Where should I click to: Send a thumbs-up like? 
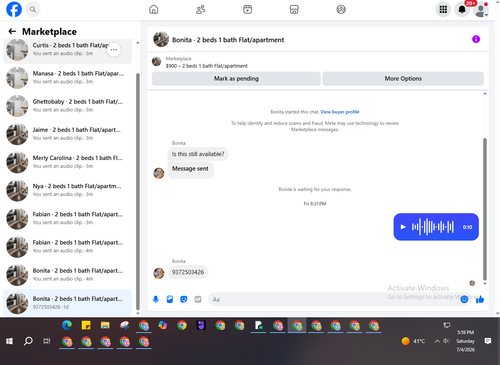click(480, 299)
